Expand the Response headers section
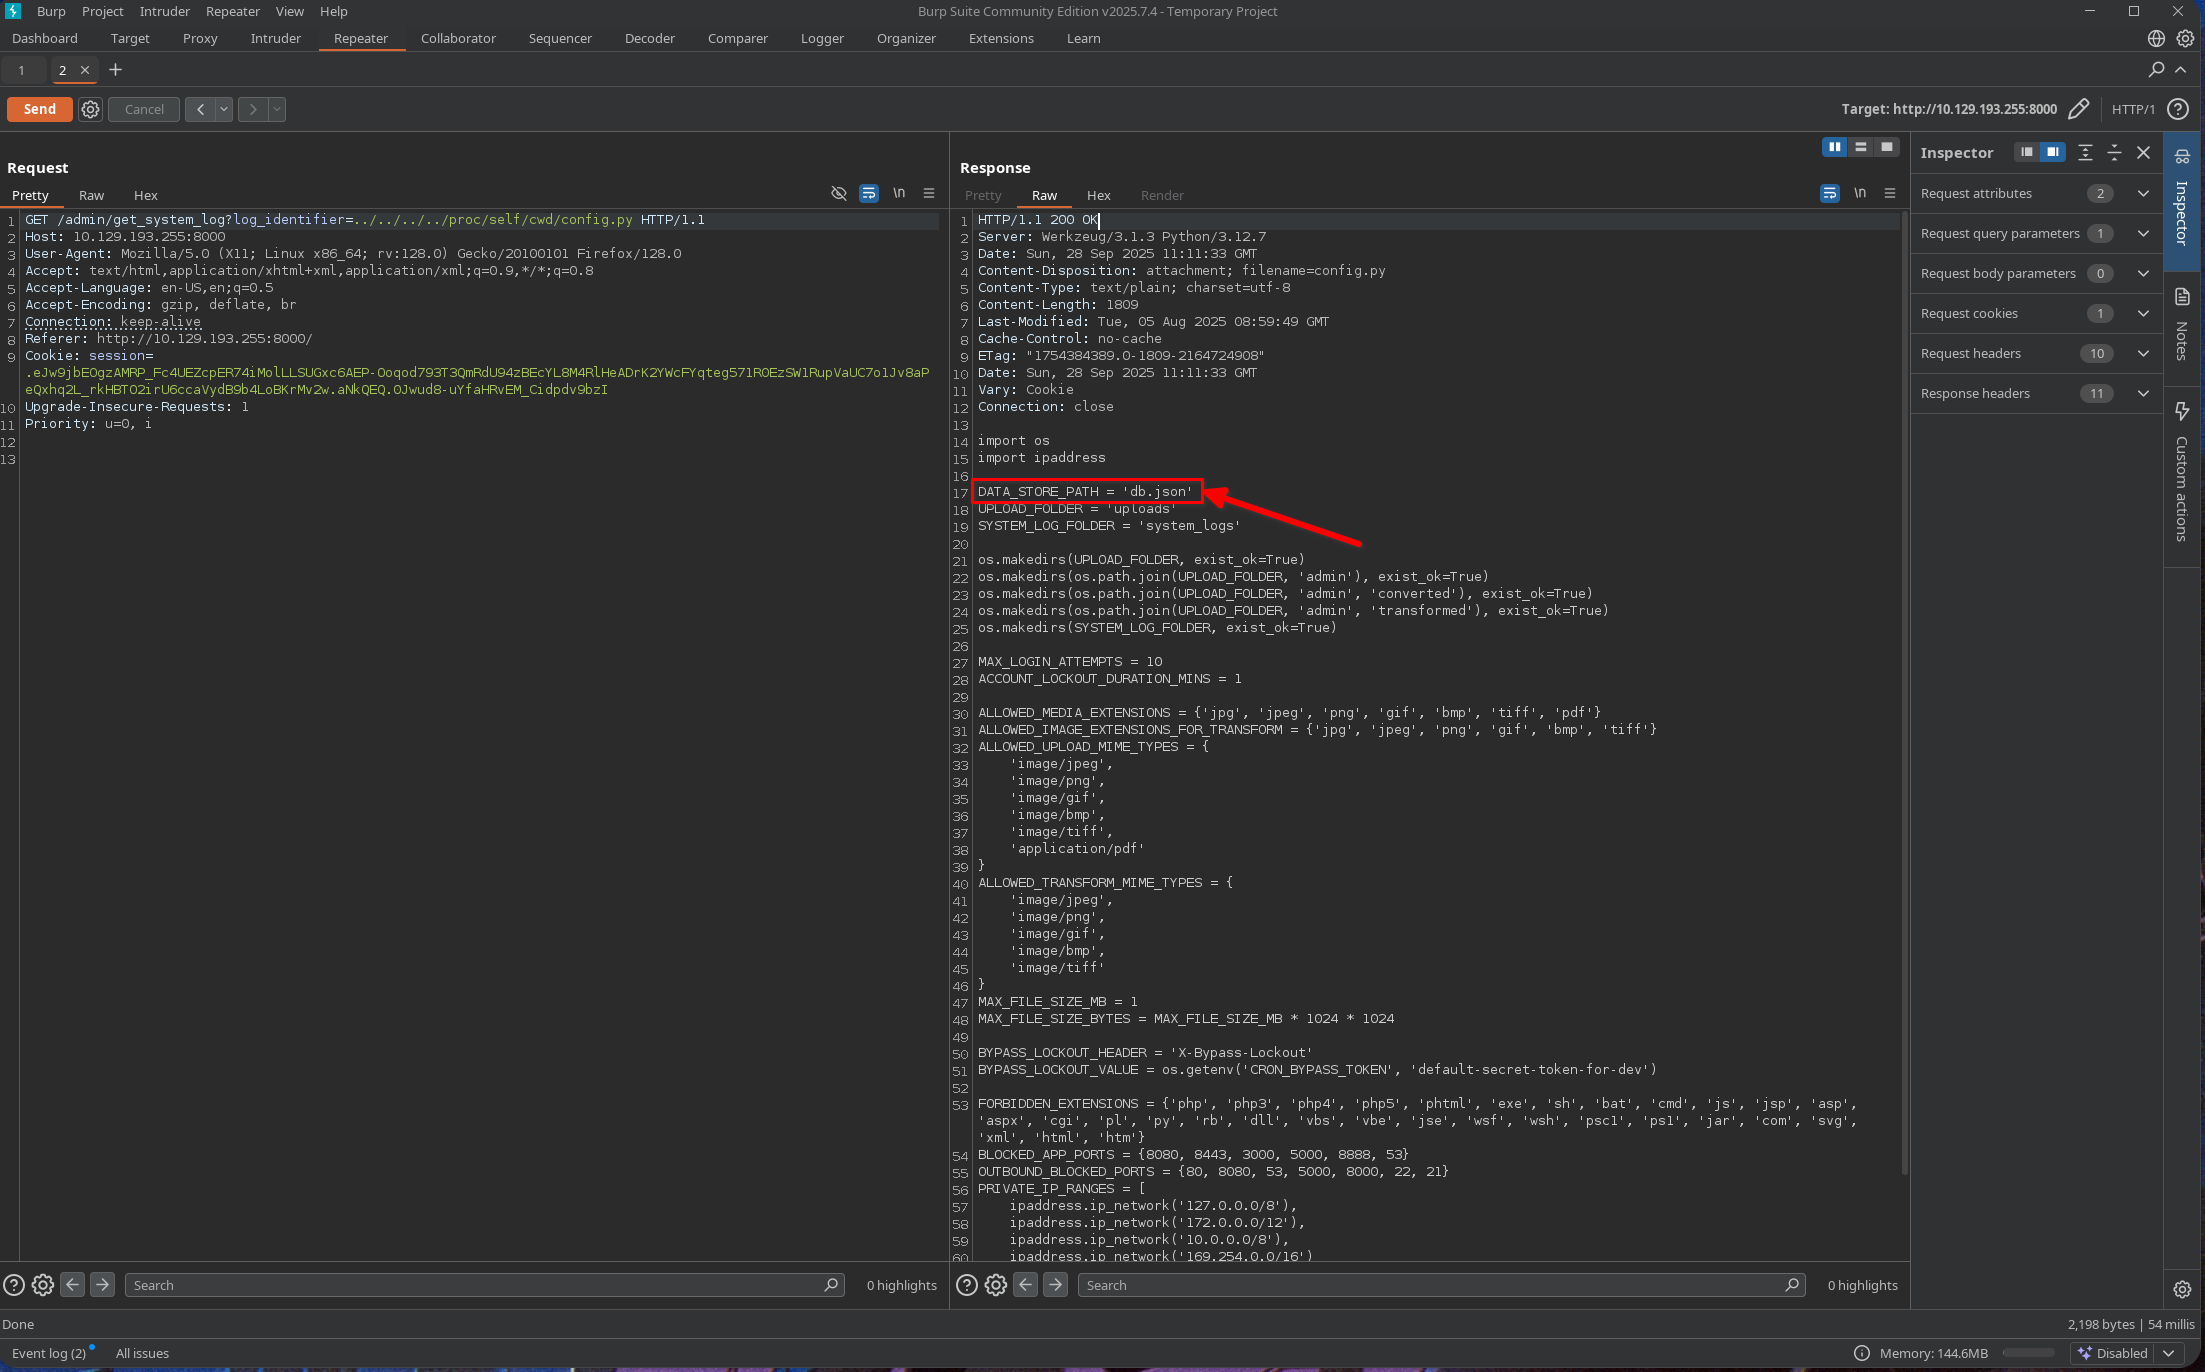 coord(2142,394)
